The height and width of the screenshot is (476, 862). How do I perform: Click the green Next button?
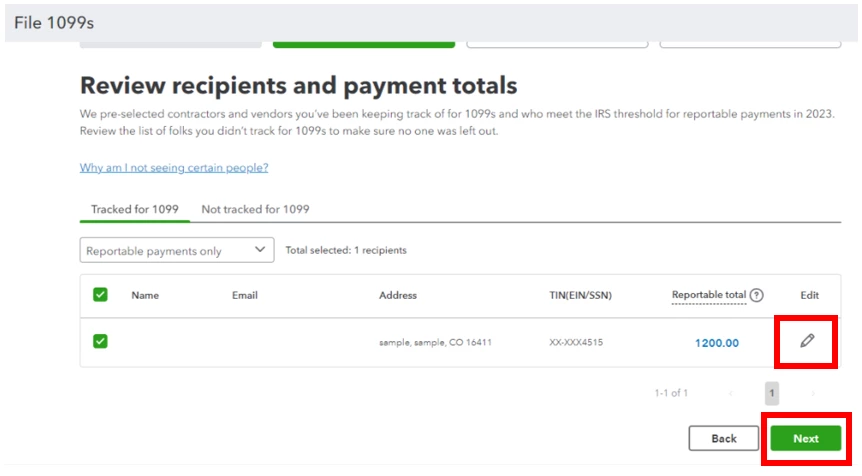coord(805,438)
